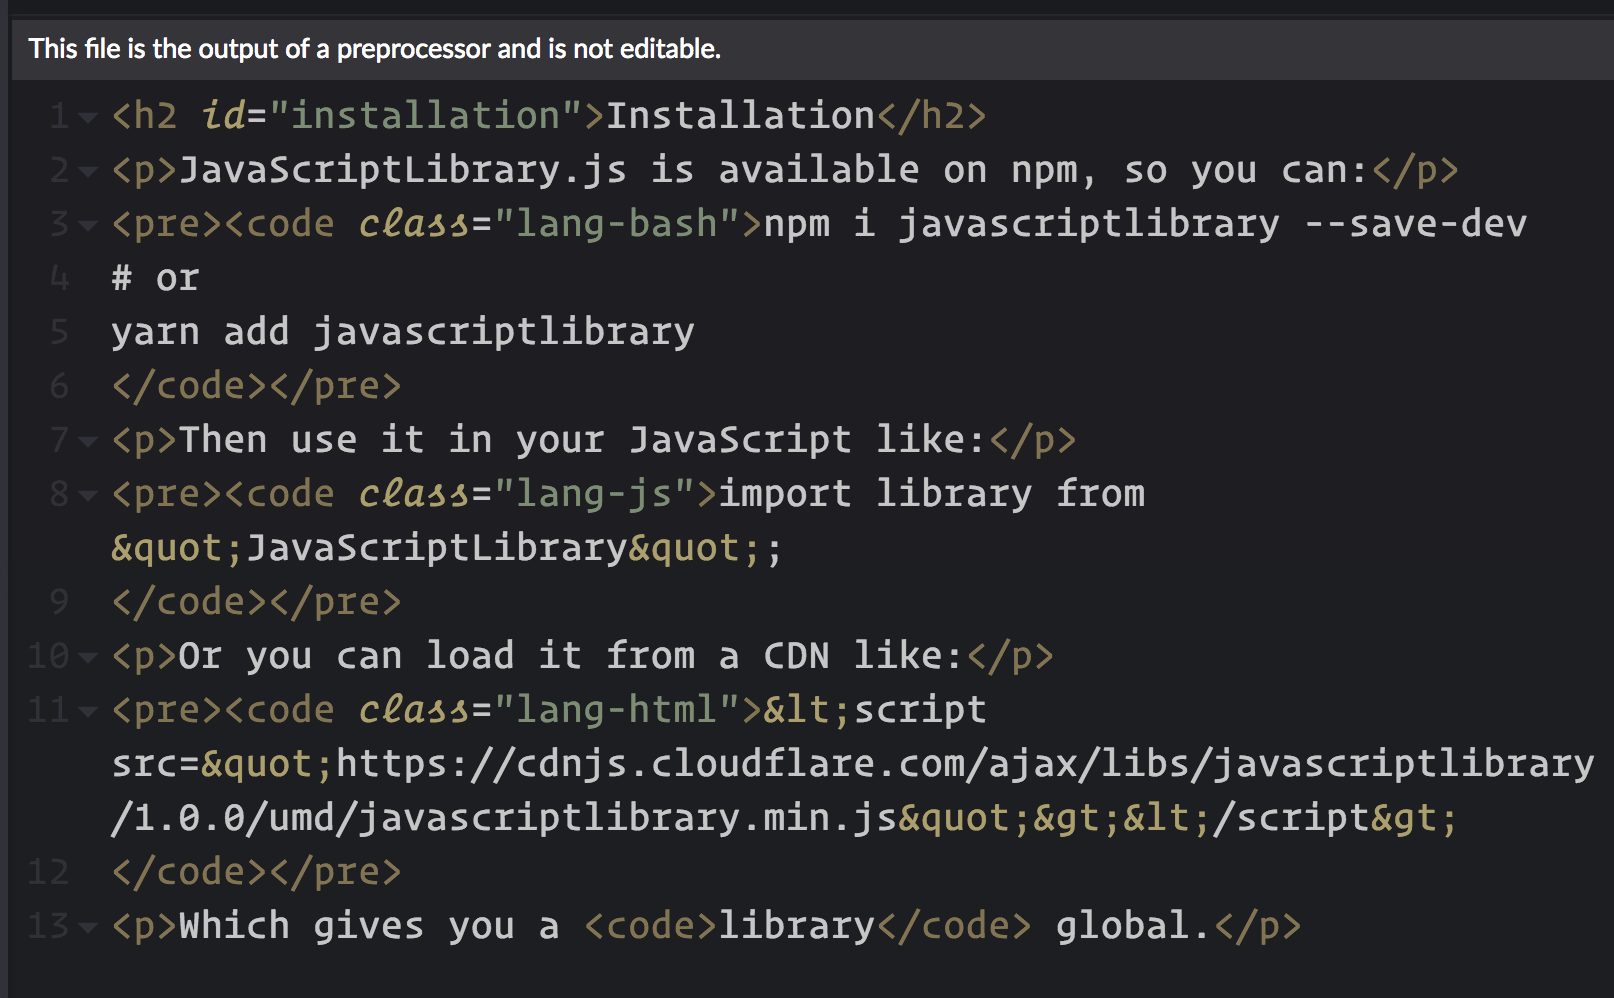The height and width of the screenshot is (998, 1614).
Task: Click 'JavaScriptLibrary.js' in line 2
Action: click(403, 170)
